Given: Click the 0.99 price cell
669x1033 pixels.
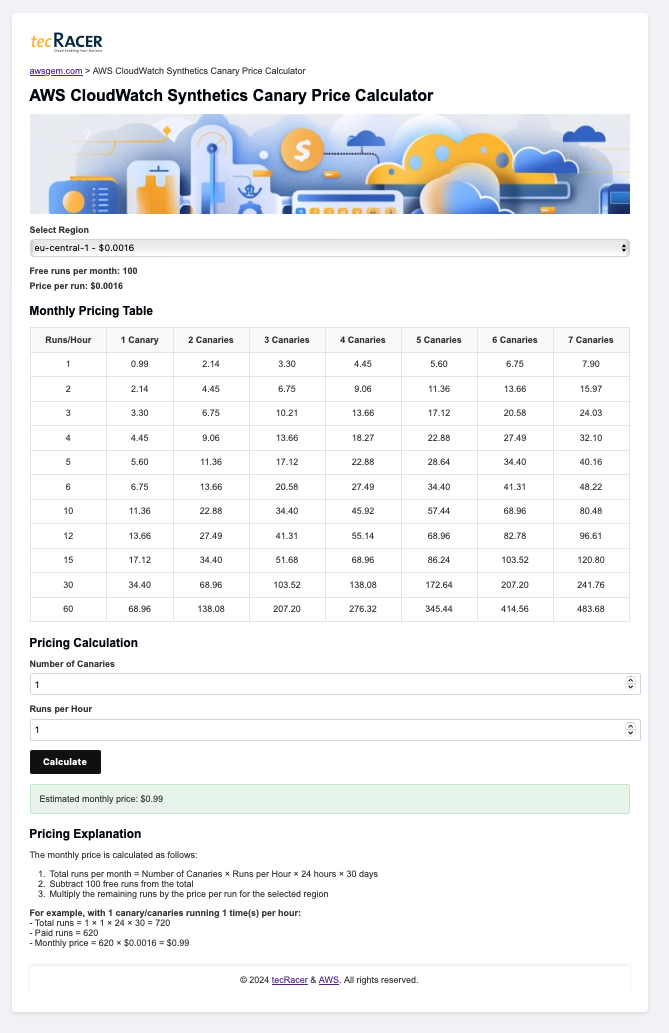Looking at the screenshot, I should pos(140,364).
